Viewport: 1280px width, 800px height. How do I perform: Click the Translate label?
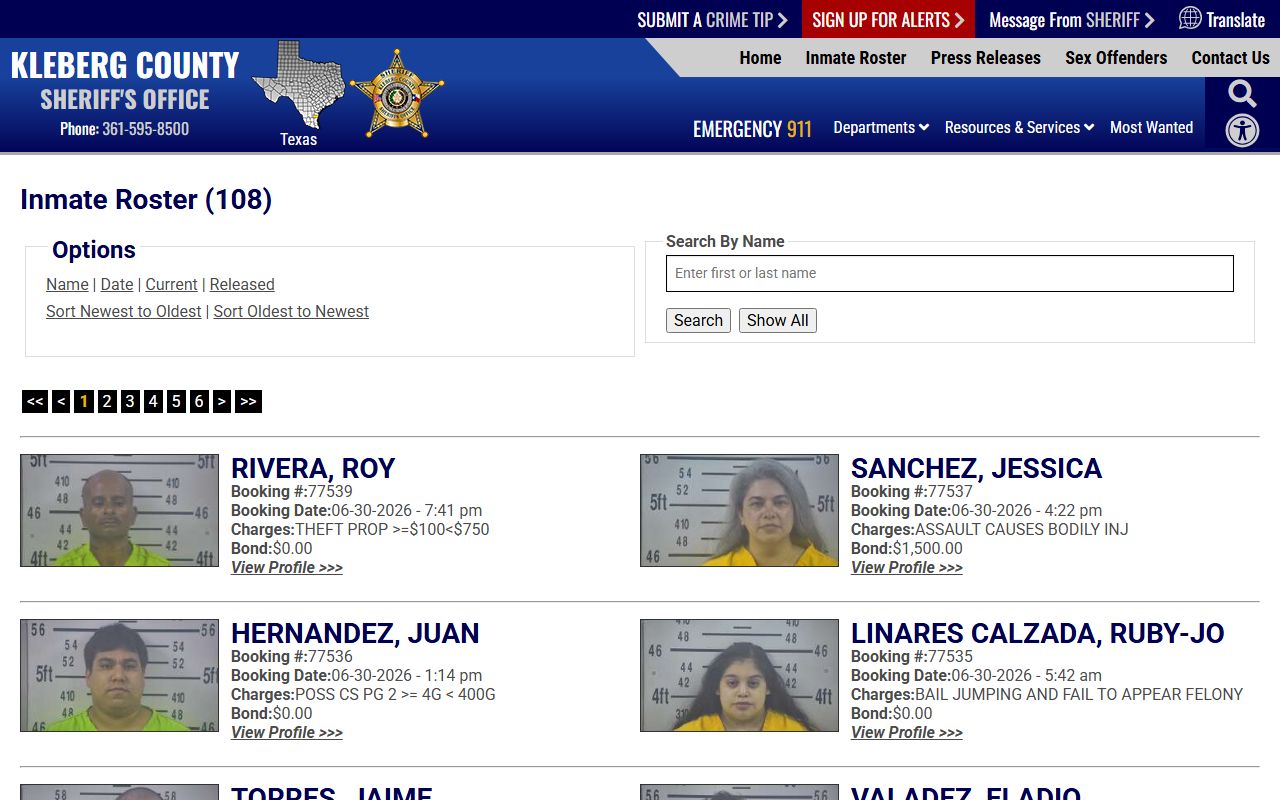(1235, 20)
